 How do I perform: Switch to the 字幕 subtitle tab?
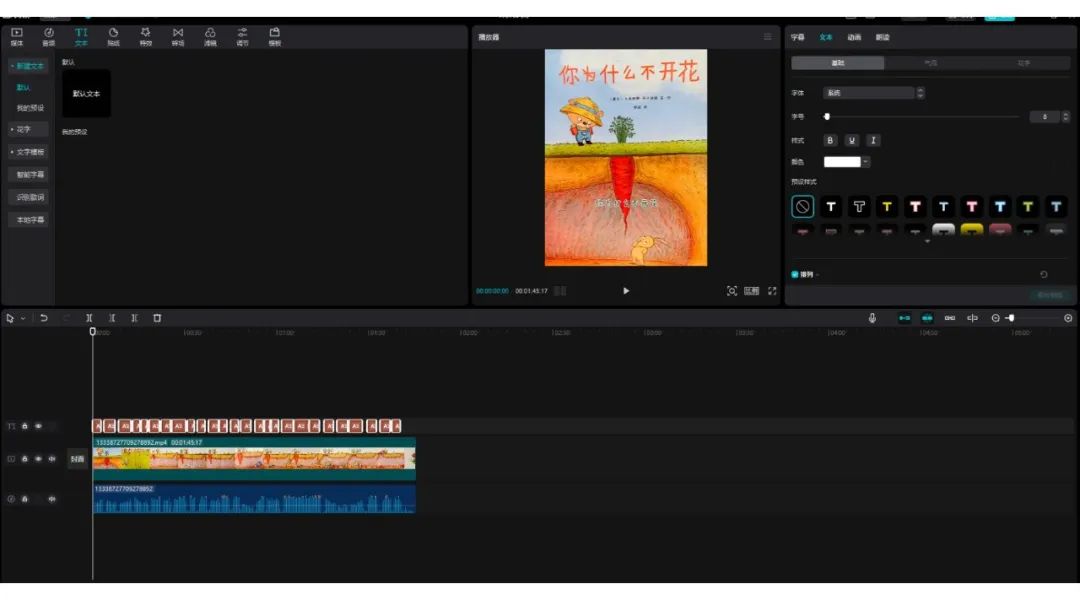point(798,37)
